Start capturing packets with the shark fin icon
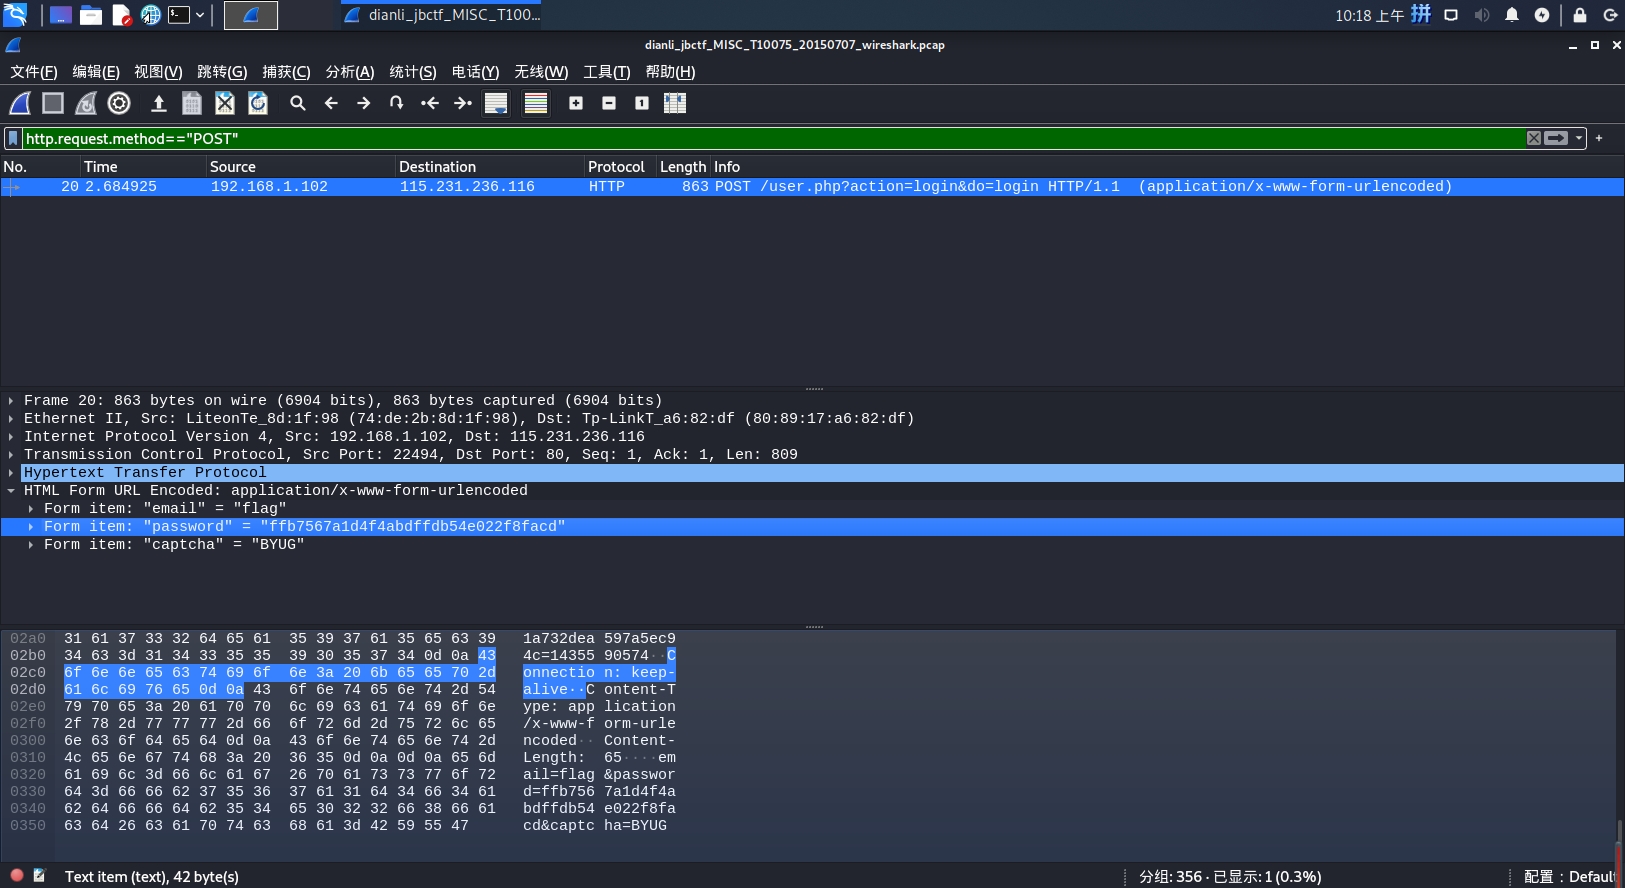 click(x=20, y=103)
